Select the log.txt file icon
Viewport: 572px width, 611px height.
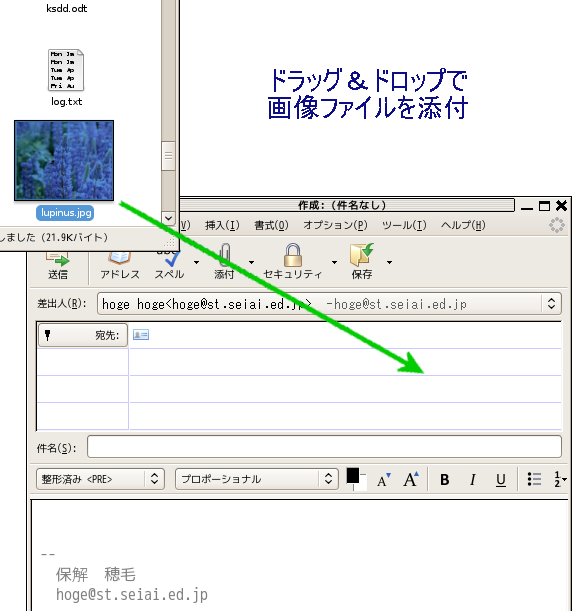[66, 70]
